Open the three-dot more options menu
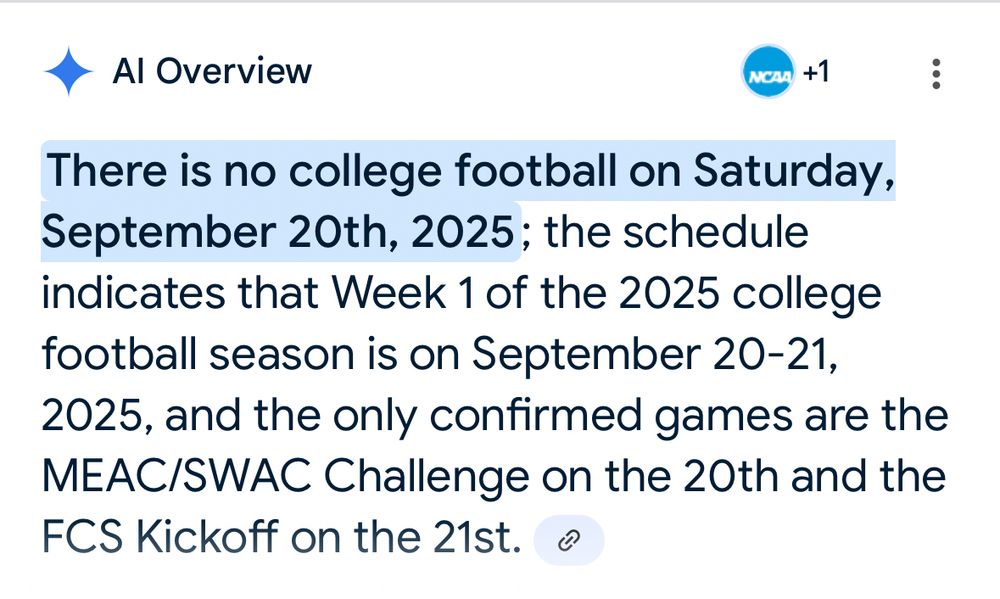1000x599 pixels. pyautogui.click(x=936, y=74)
